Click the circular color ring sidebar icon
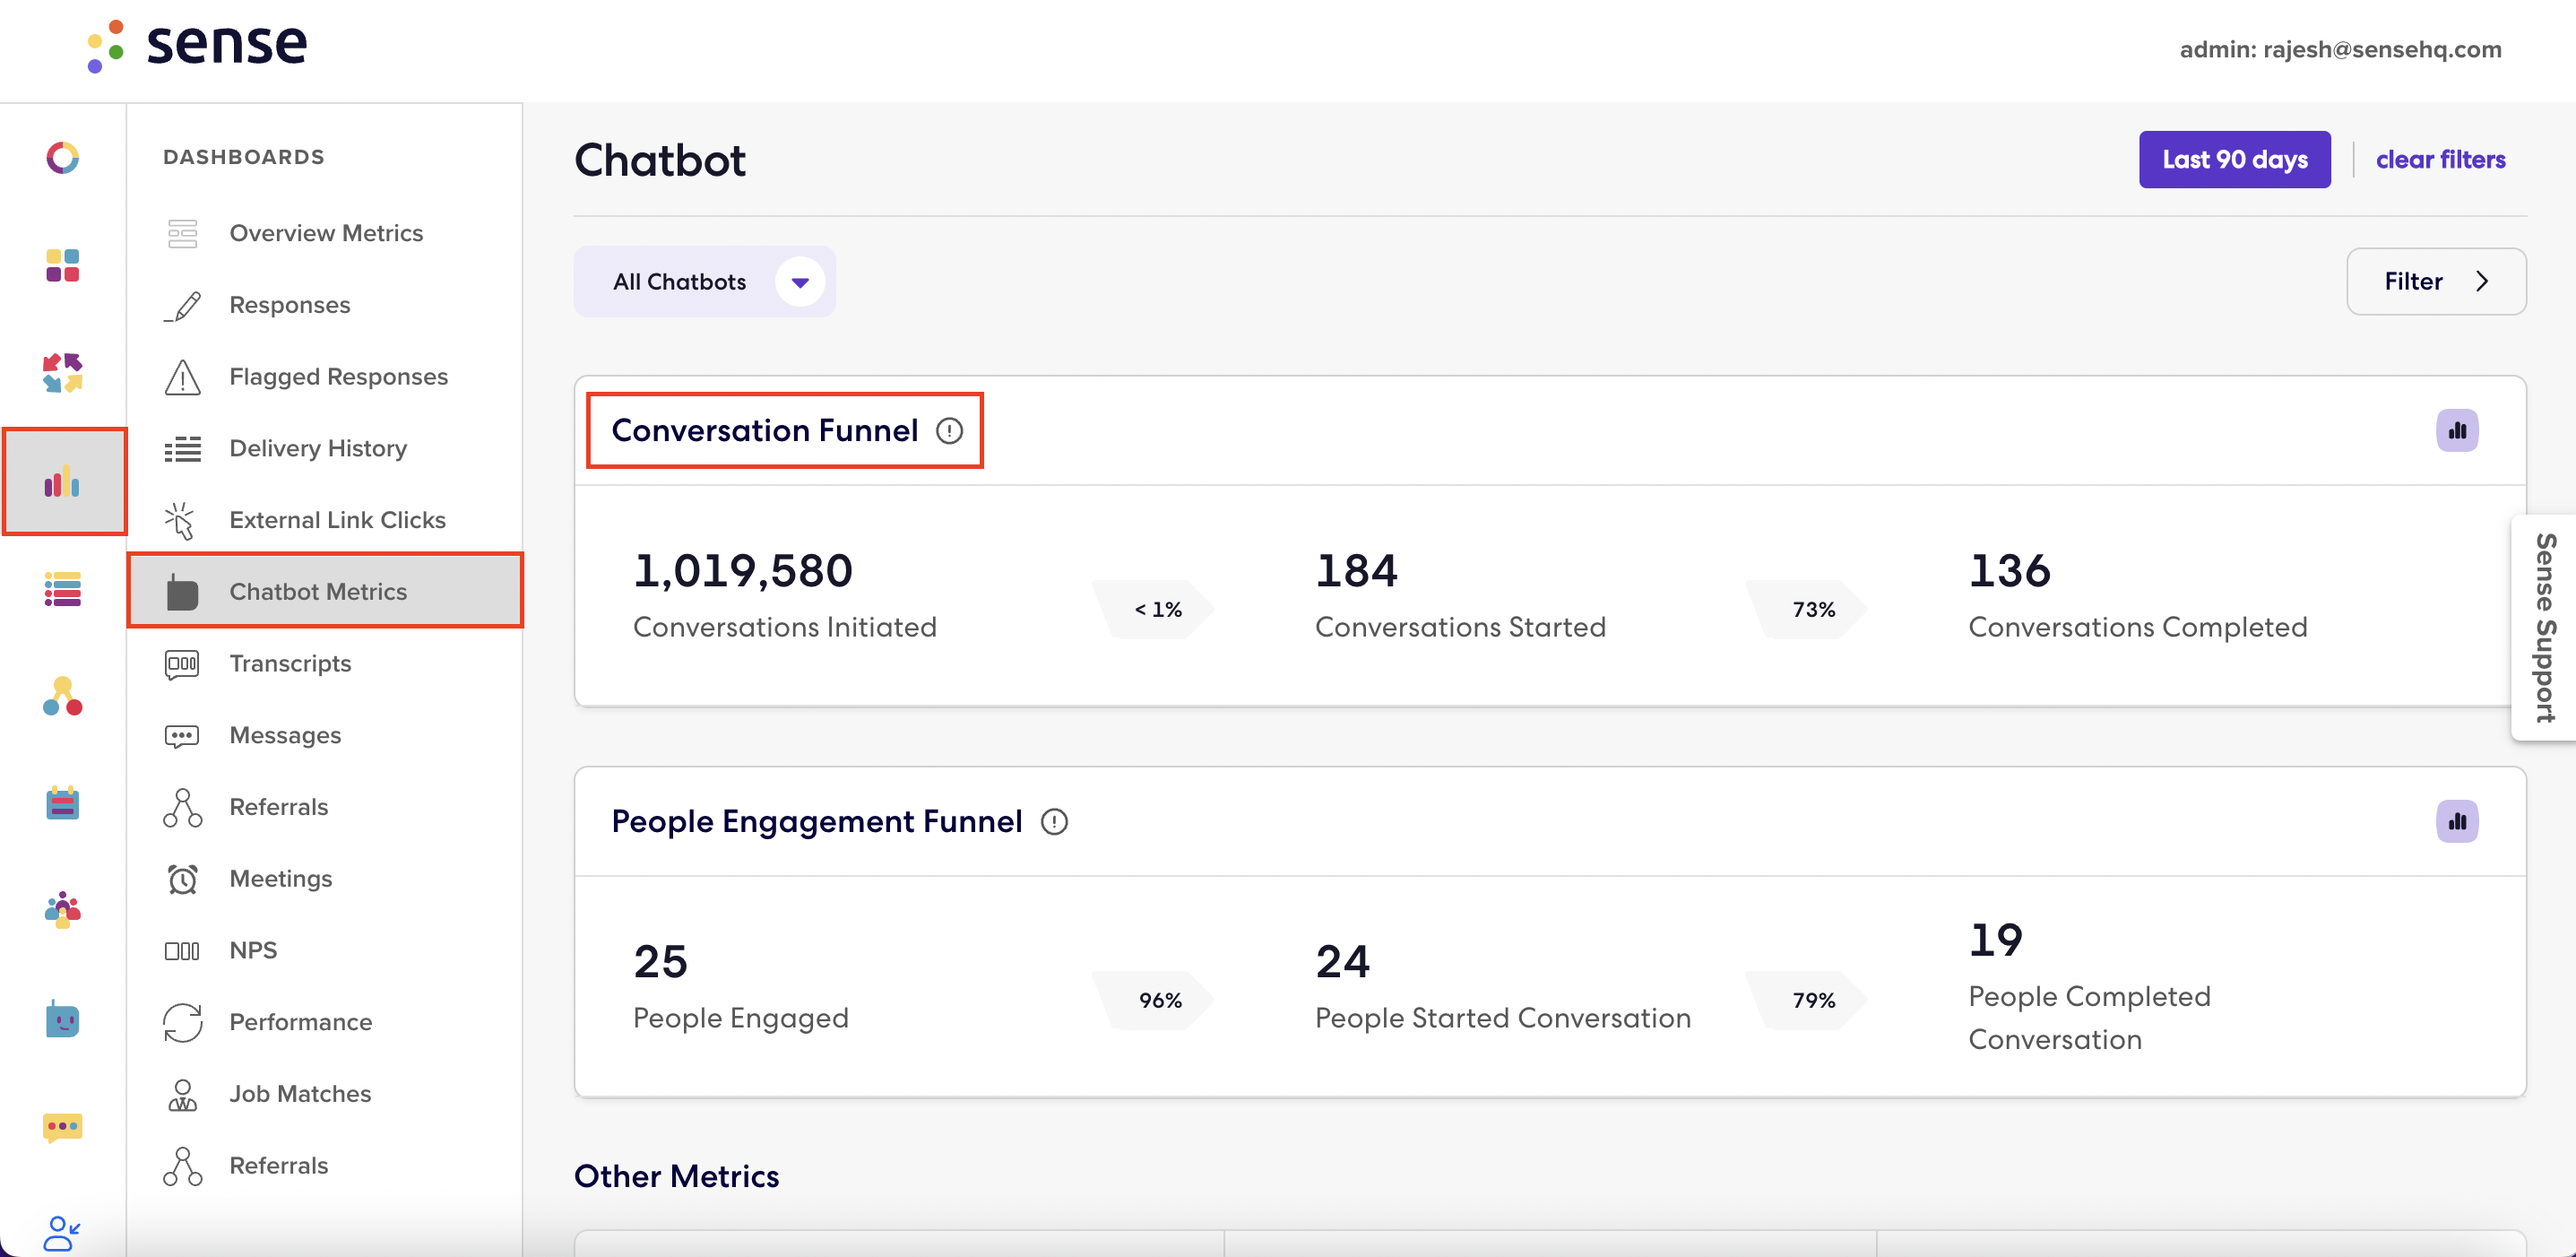Screen dimensions: 2576x1257 (62, 158)
